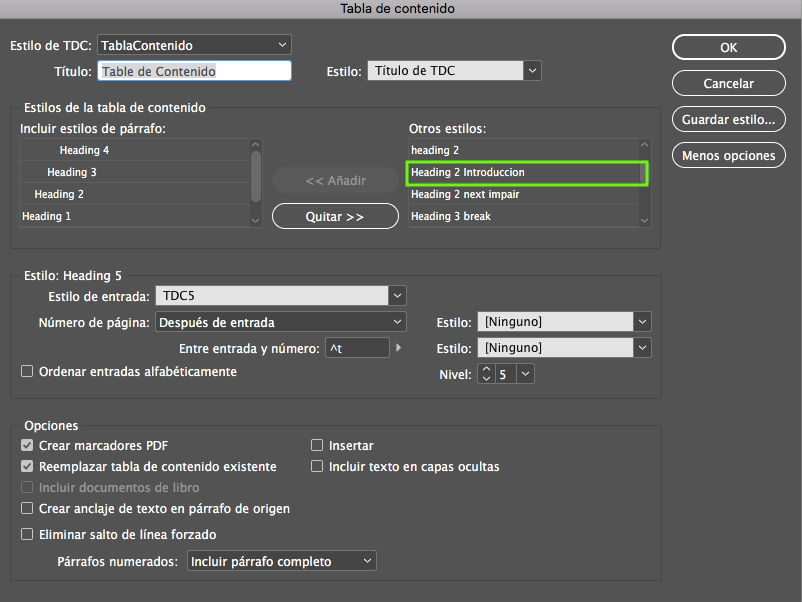Toggle Reemplazar tabla de contenido existente
Viewport: 802px width, 602px height.
(27, 466)
